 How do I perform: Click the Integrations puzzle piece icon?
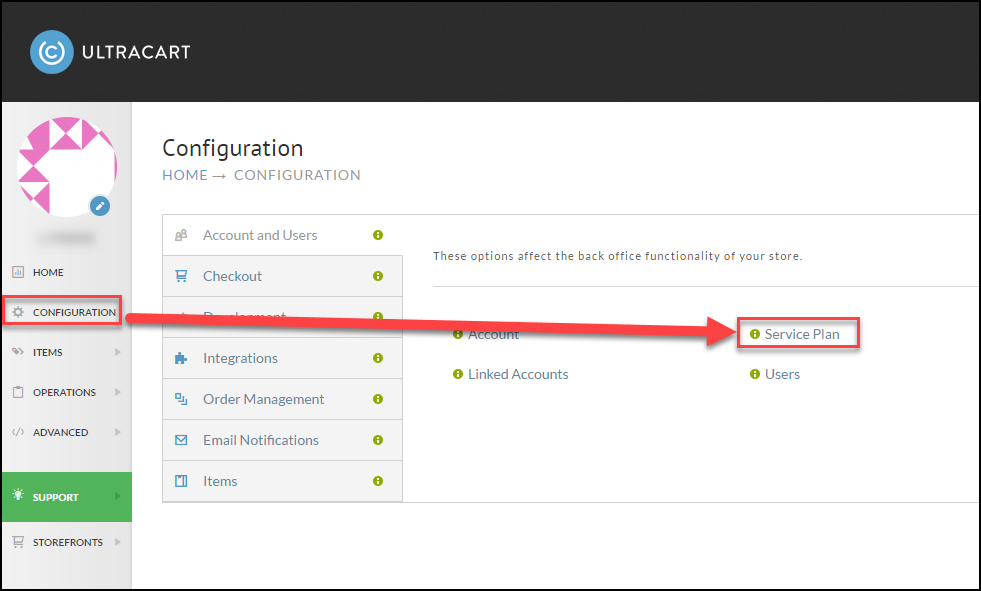tap(181, 358)
